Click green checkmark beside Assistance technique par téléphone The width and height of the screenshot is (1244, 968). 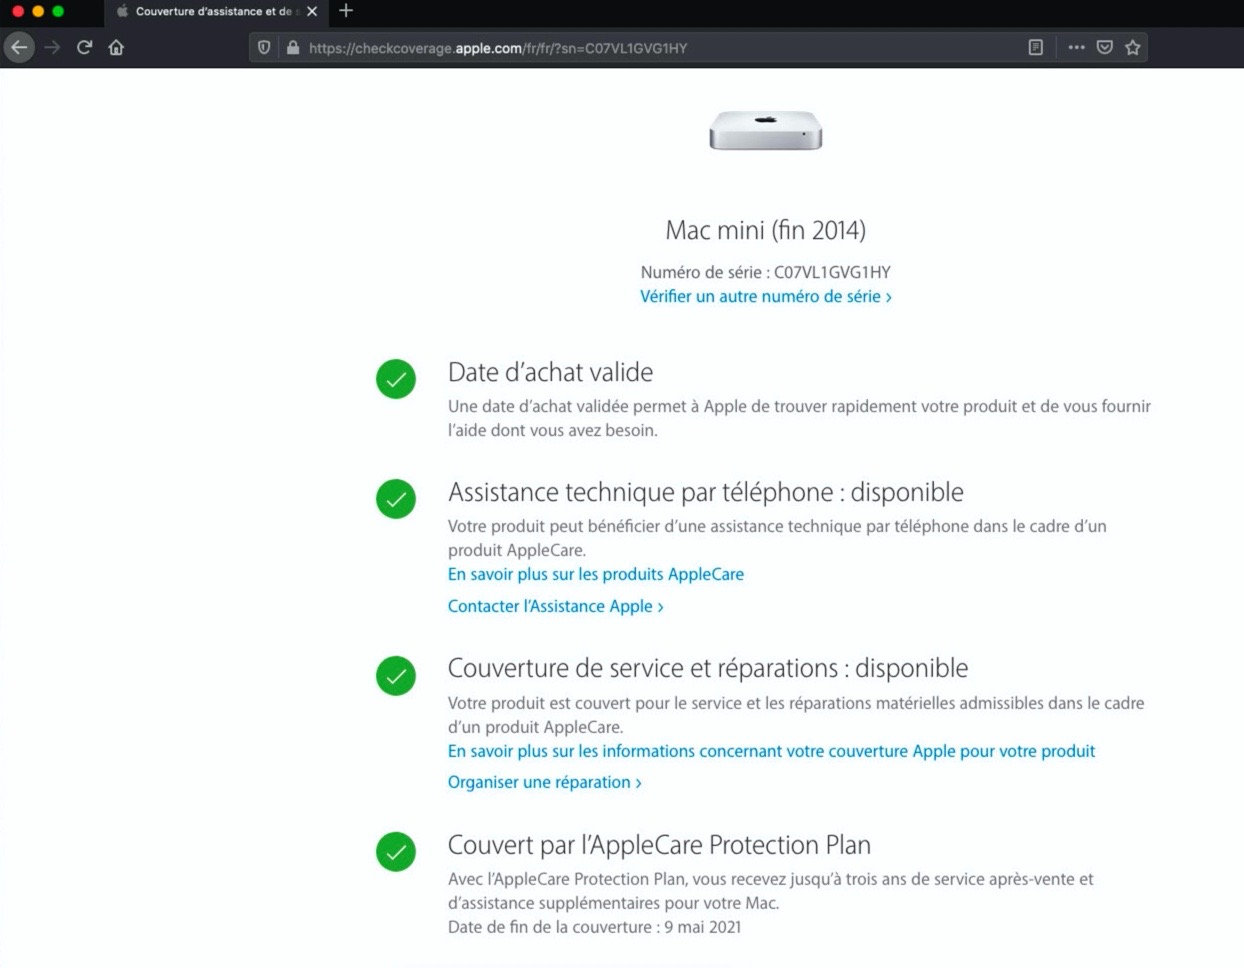[396, 499]
